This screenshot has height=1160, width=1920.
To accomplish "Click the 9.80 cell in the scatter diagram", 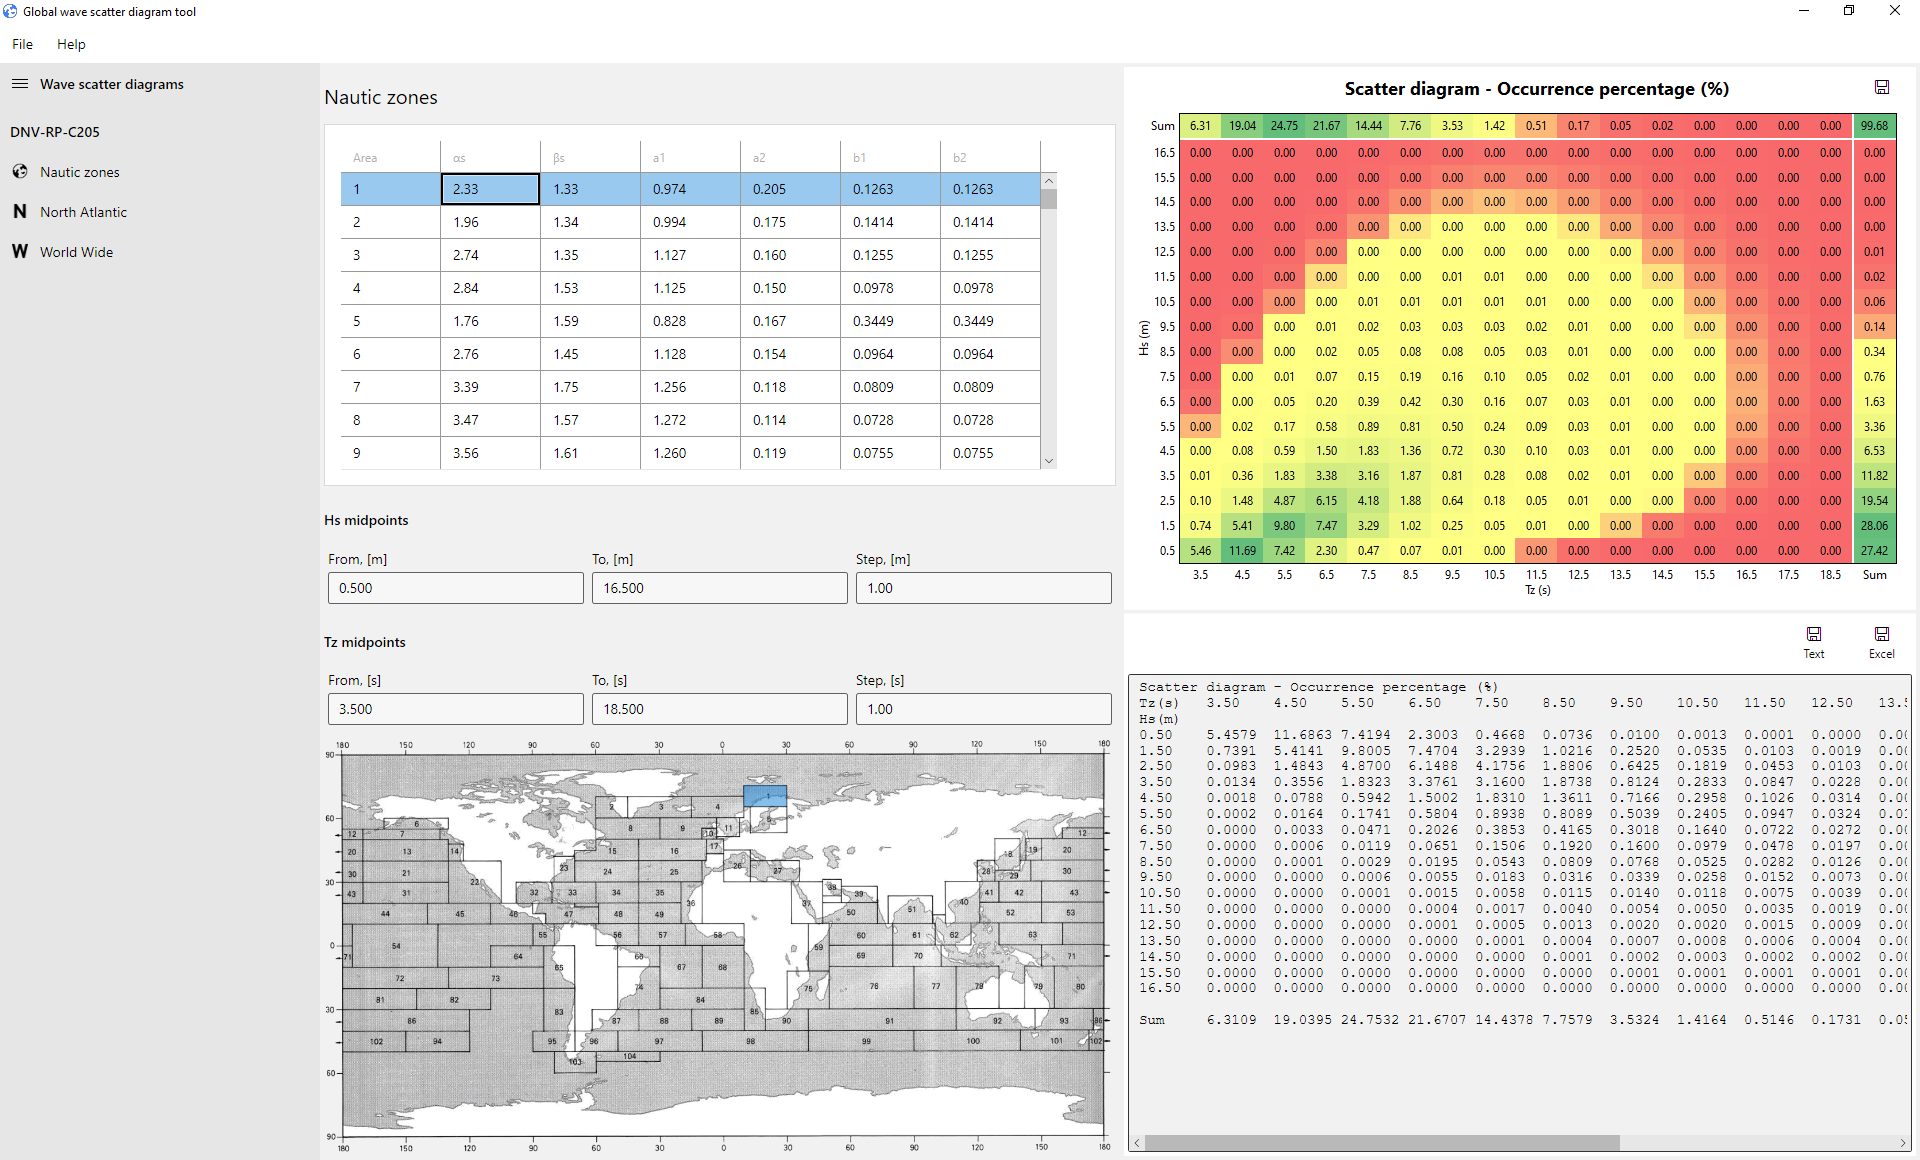I will [x=1284, y=526].
